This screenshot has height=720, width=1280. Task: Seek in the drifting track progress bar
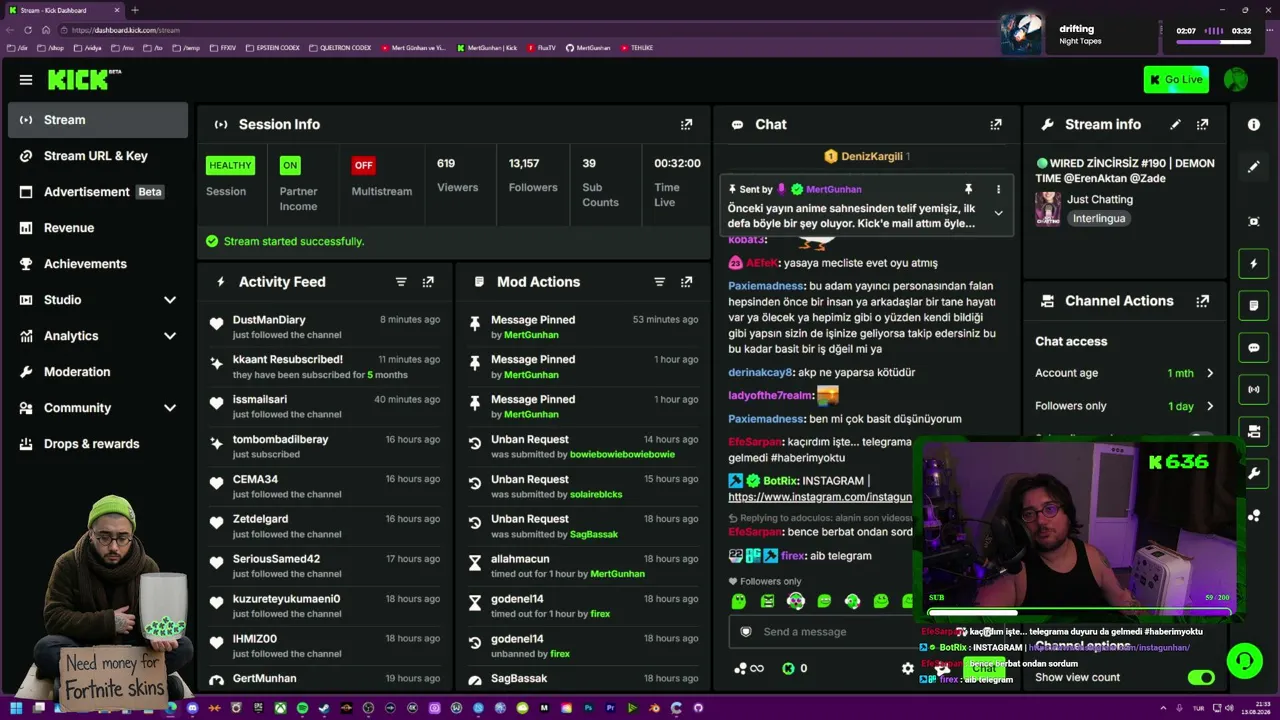point(1213,43)
